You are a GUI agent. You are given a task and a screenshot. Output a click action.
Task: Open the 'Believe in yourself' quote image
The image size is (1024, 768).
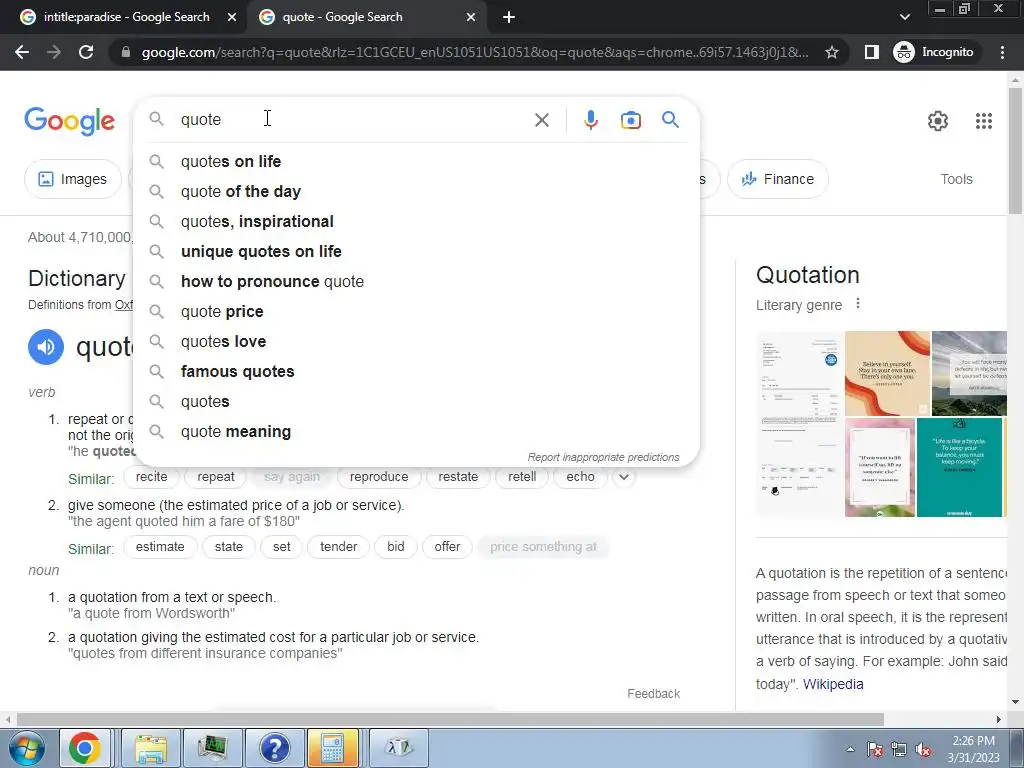887,374
